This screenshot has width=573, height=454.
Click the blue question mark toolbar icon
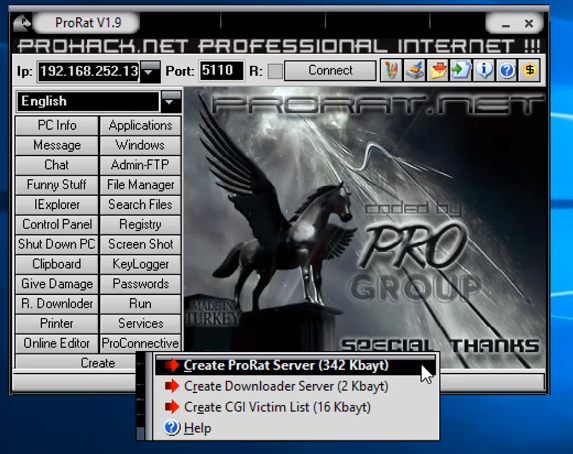click(507, 70)
